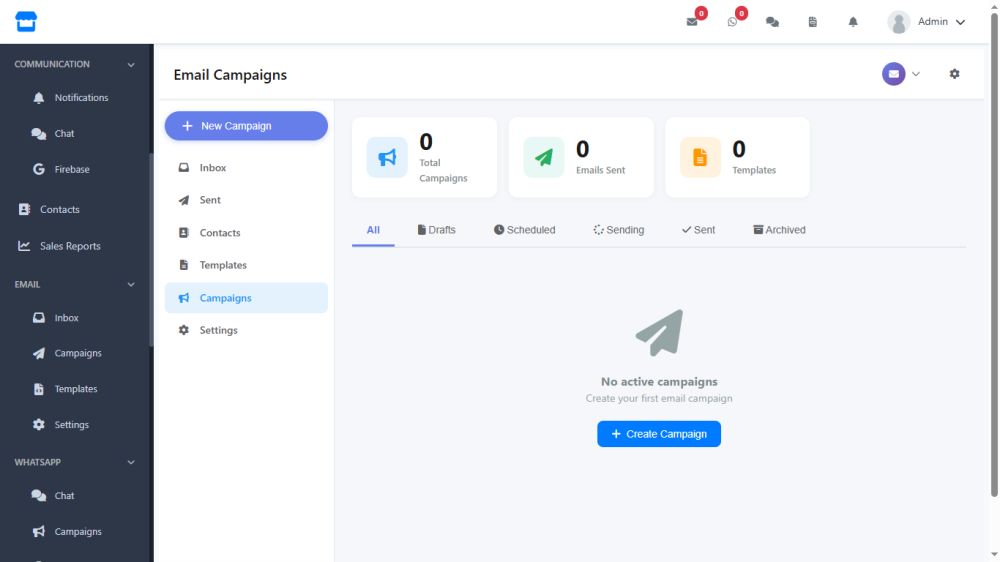Open the gear settings in page header
The image size is (1000, 562).
click(x=954, y=74)
